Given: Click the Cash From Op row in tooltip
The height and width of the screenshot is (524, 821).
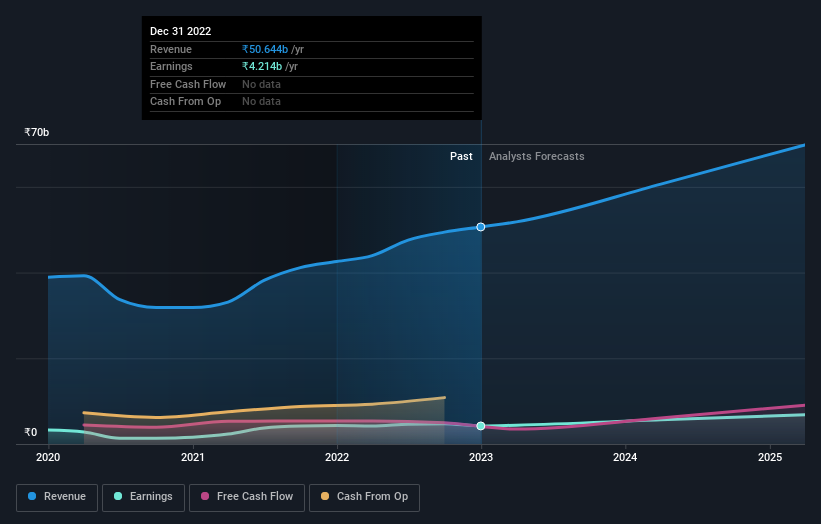Looking at the screenshot, I should pos(312,102).
